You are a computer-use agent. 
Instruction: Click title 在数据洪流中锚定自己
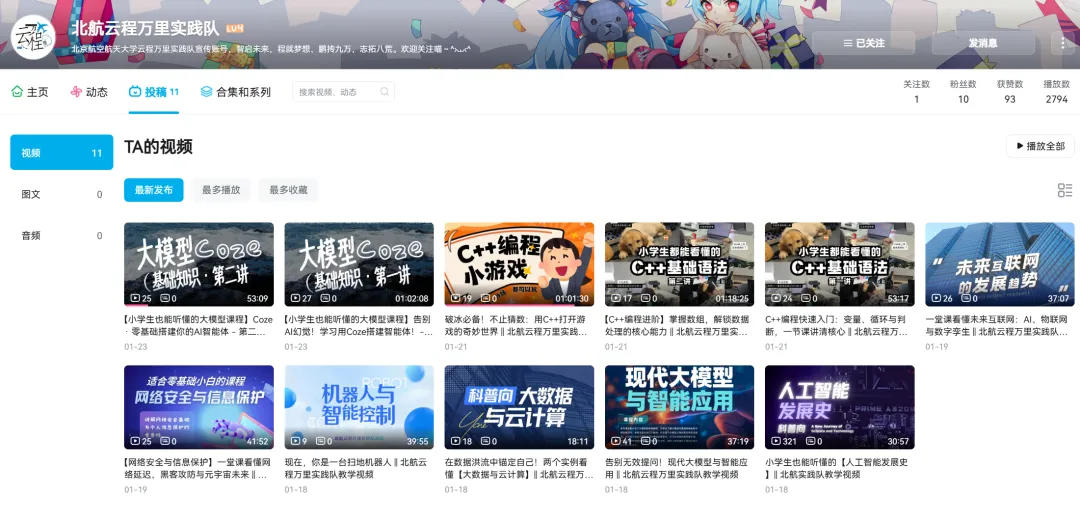coord(519,468)
